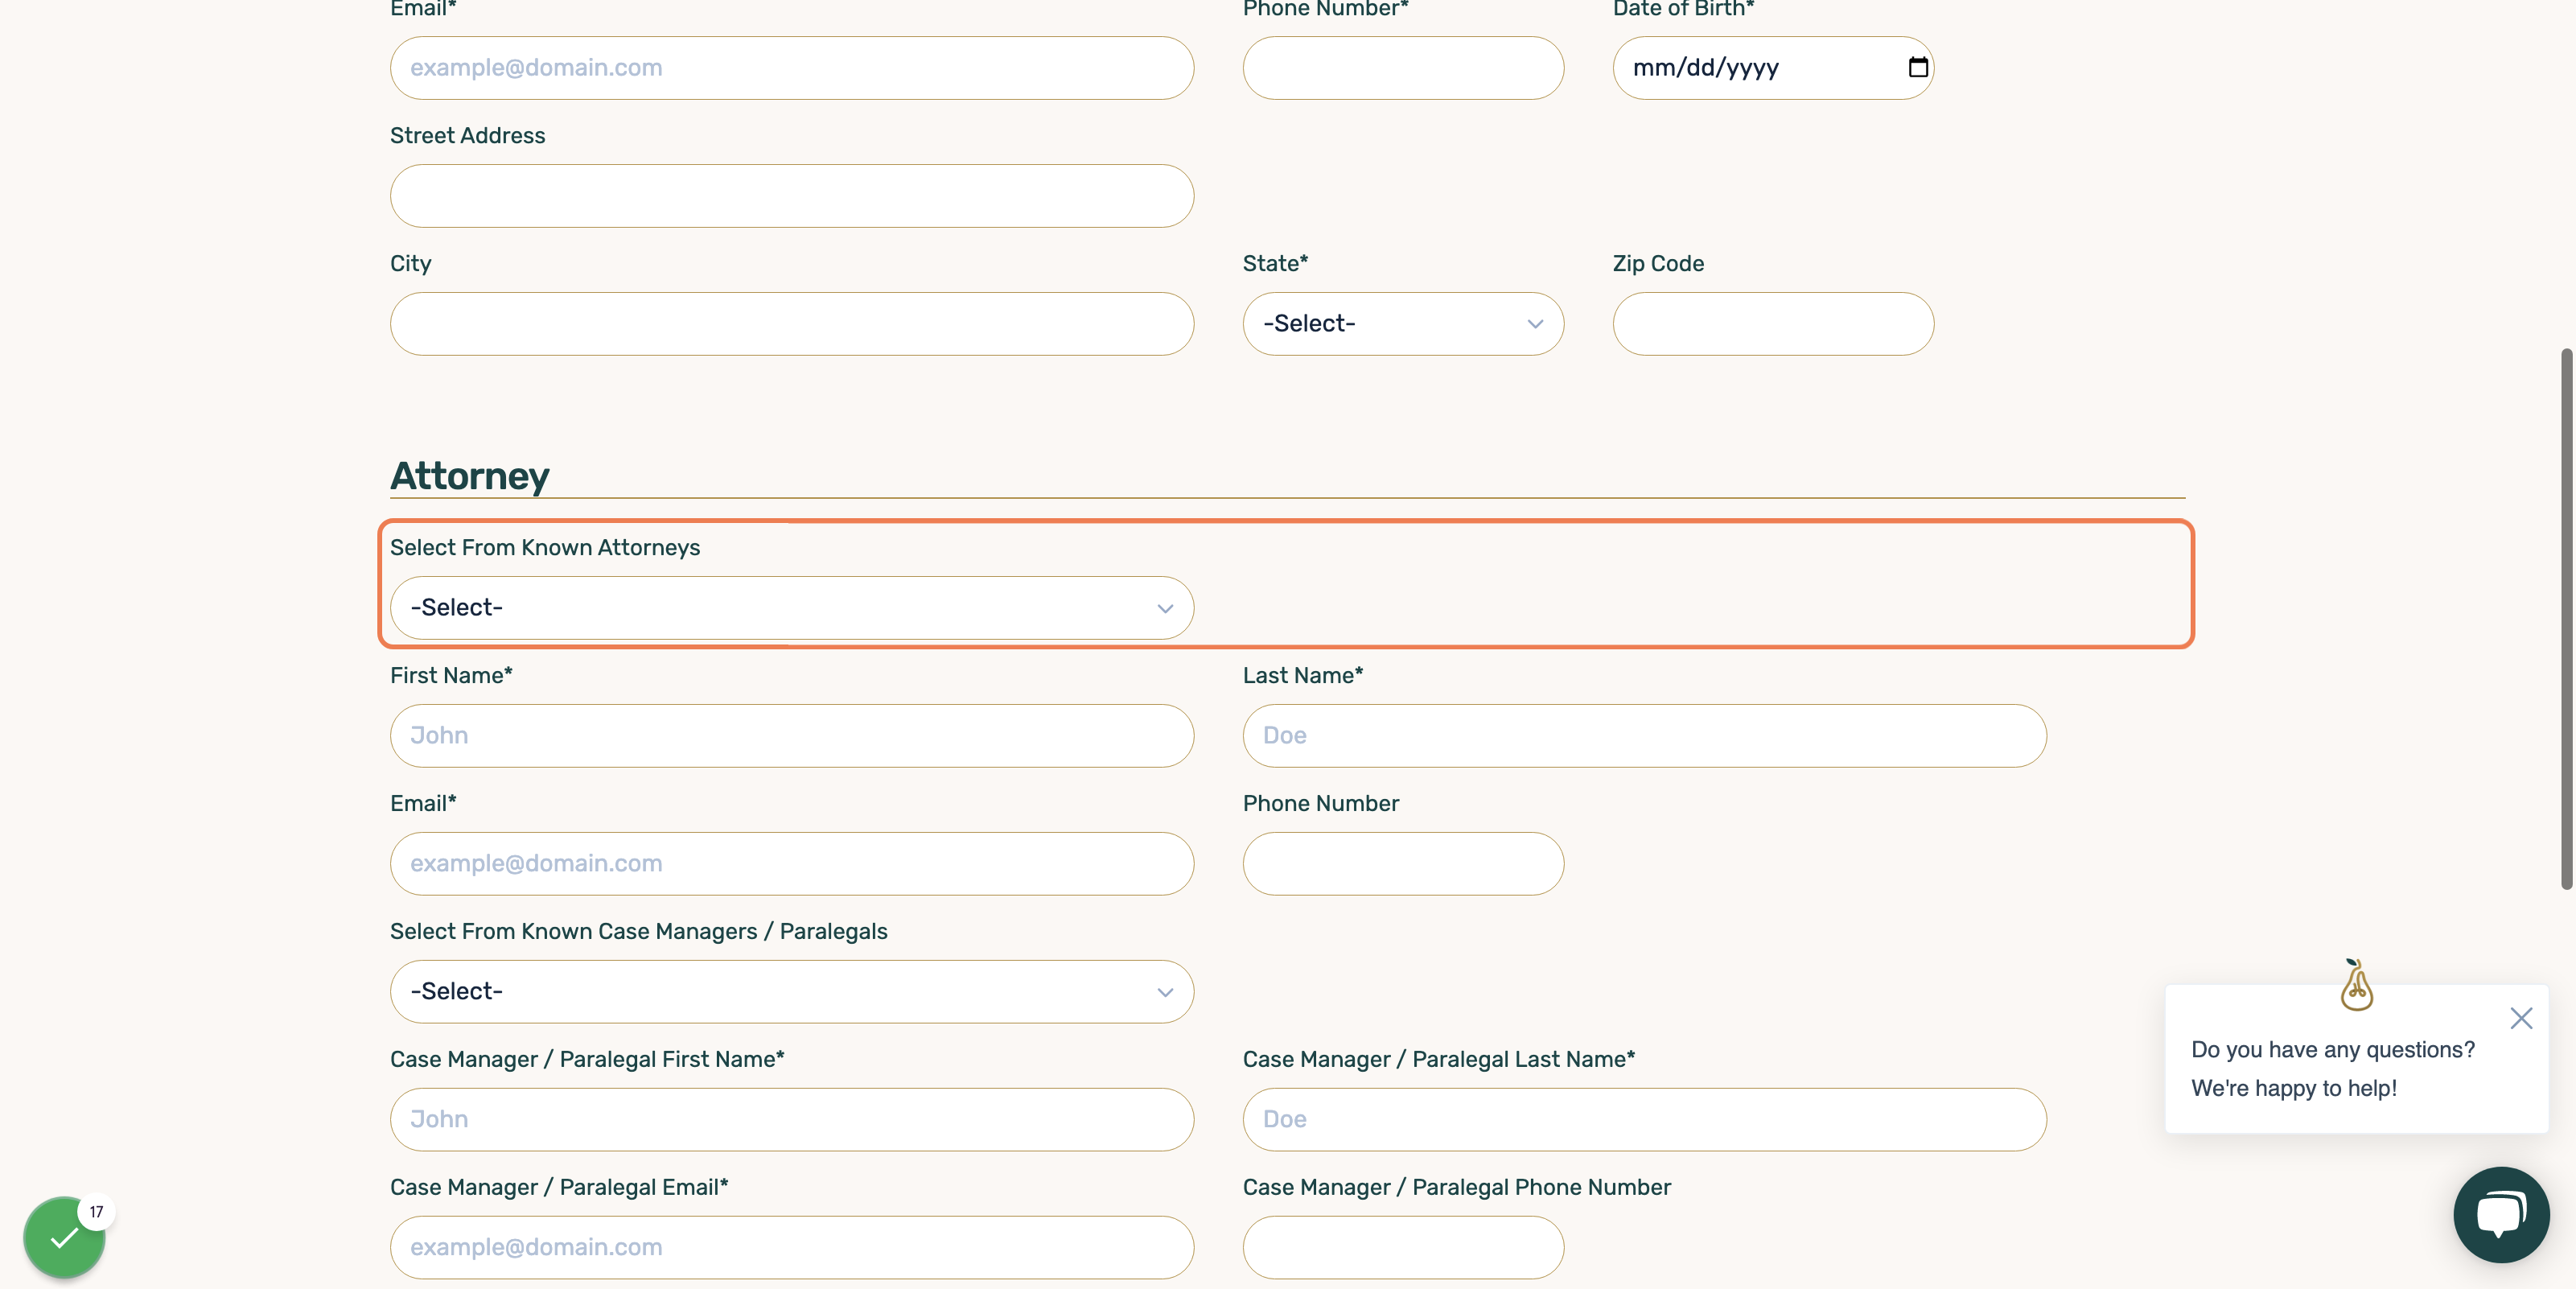Click the client Phone Number field at the top
The width and height of the screenshot is (2576, 1289).
pyautogui.click(x=1402, y=68)
